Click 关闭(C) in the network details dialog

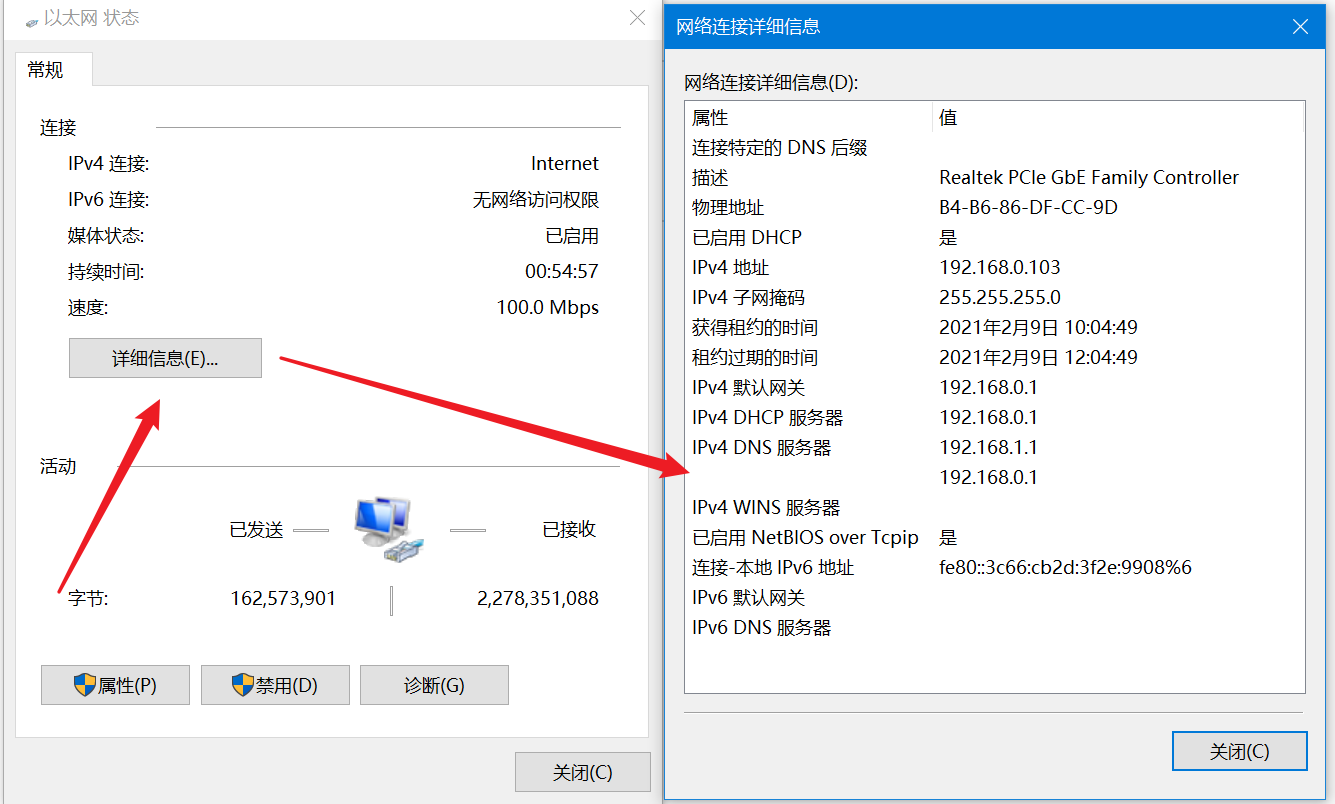tap(1239, 751)
